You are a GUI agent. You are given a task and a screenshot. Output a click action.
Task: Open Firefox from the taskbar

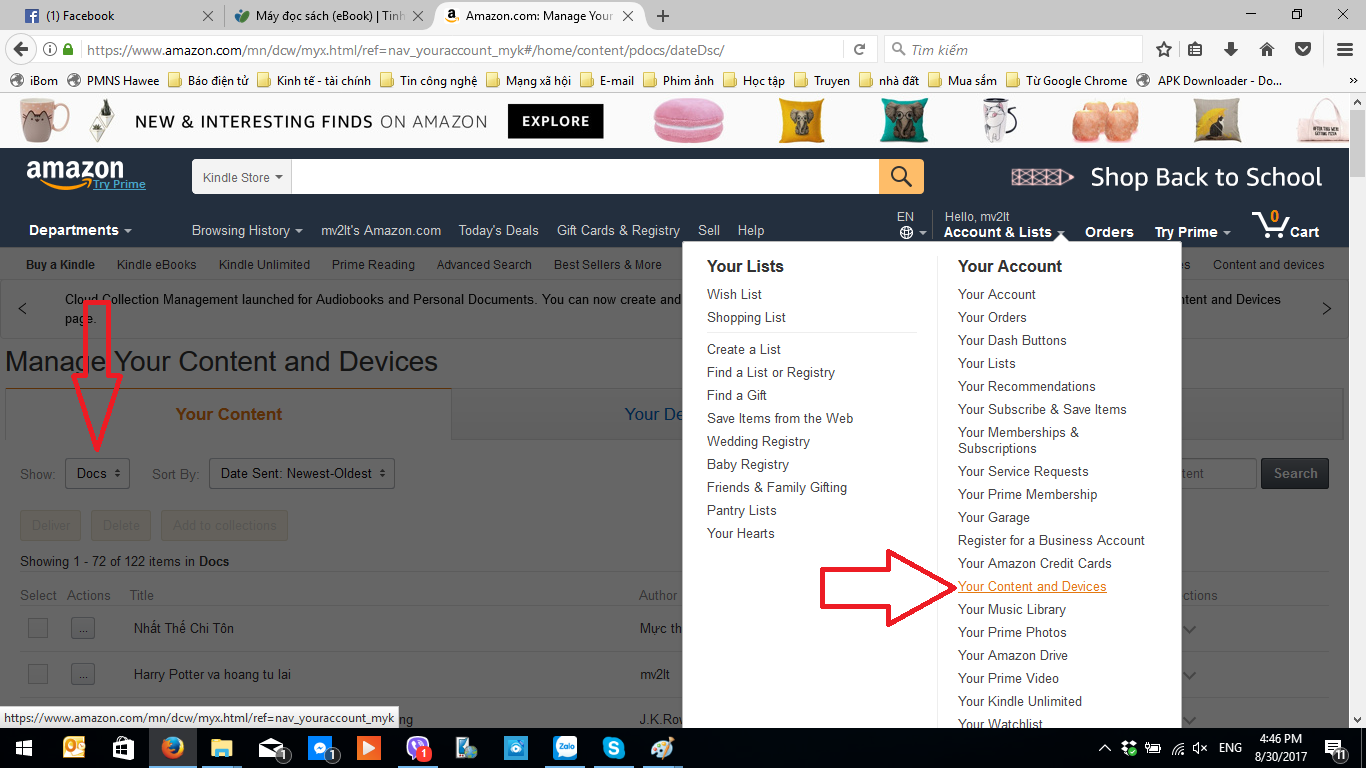(x=172, y=748)
